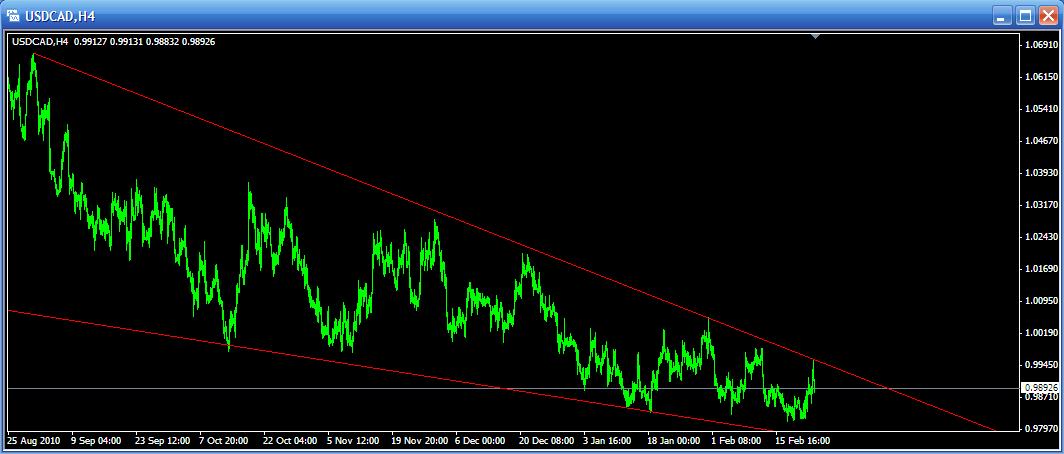
Task: Click the 7 Oct 20:00 time label
Action: pyautogui.click(x=223, y=440)
